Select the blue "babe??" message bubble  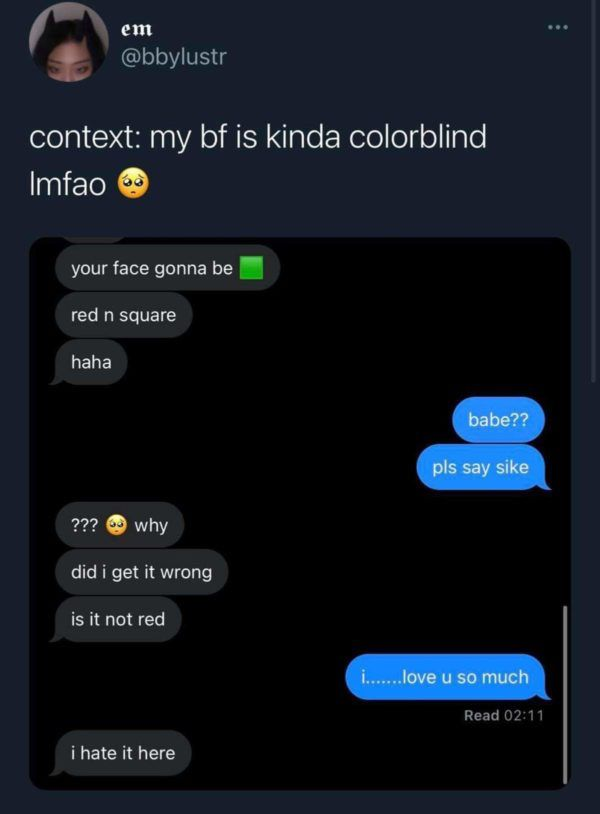[498, 419]
